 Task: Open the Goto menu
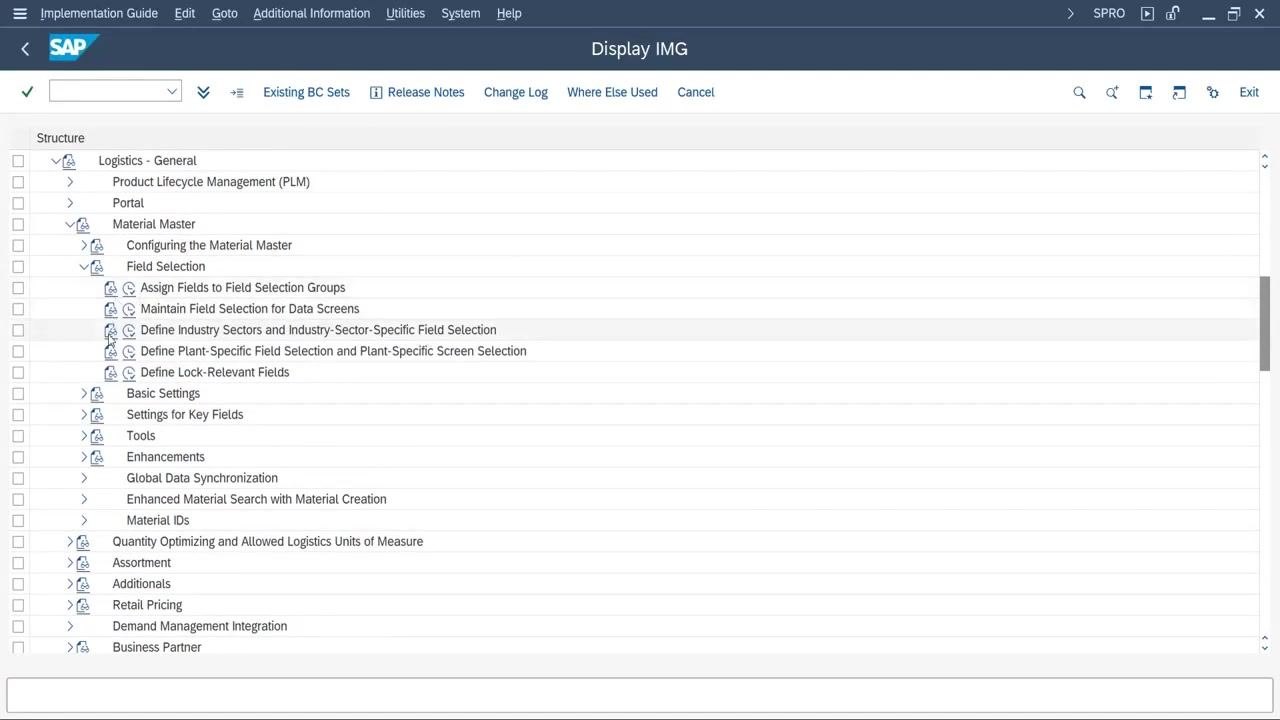[x=224, y=13]
